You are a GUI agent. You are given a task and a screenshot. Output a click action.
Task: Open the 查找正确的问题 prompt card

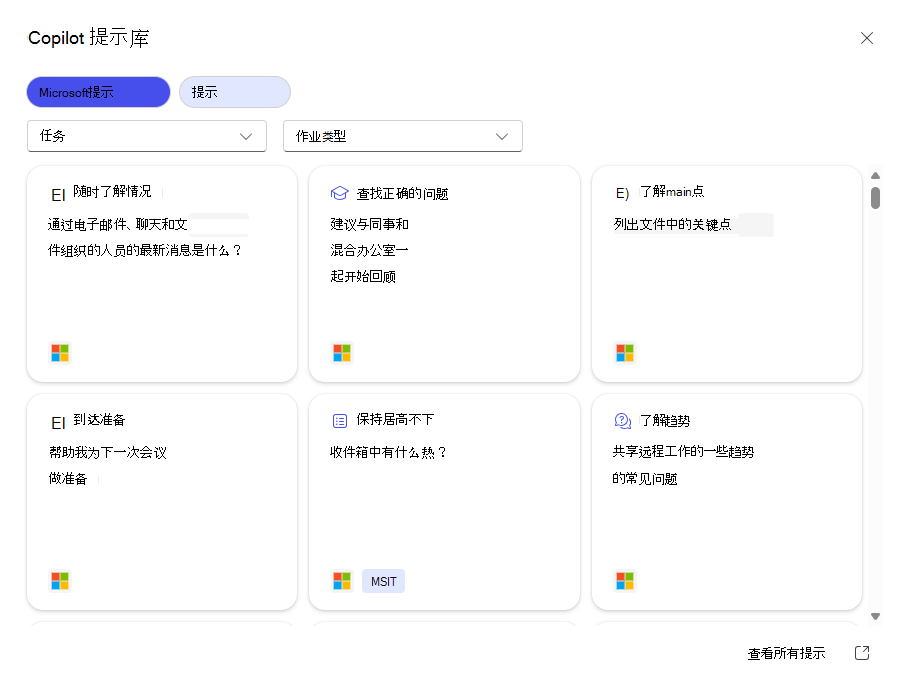pyautogui.click(x=444, y=273)
